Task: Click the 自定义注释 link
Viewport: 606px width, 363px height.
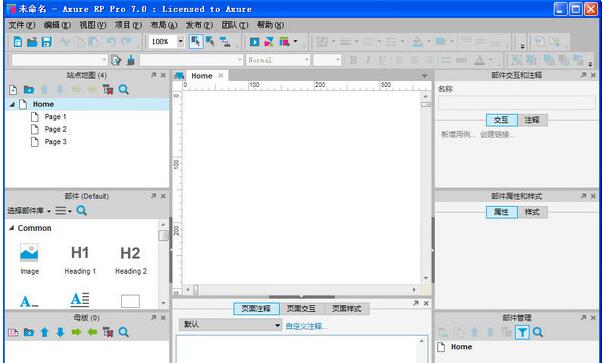Action: pos(305,326)
